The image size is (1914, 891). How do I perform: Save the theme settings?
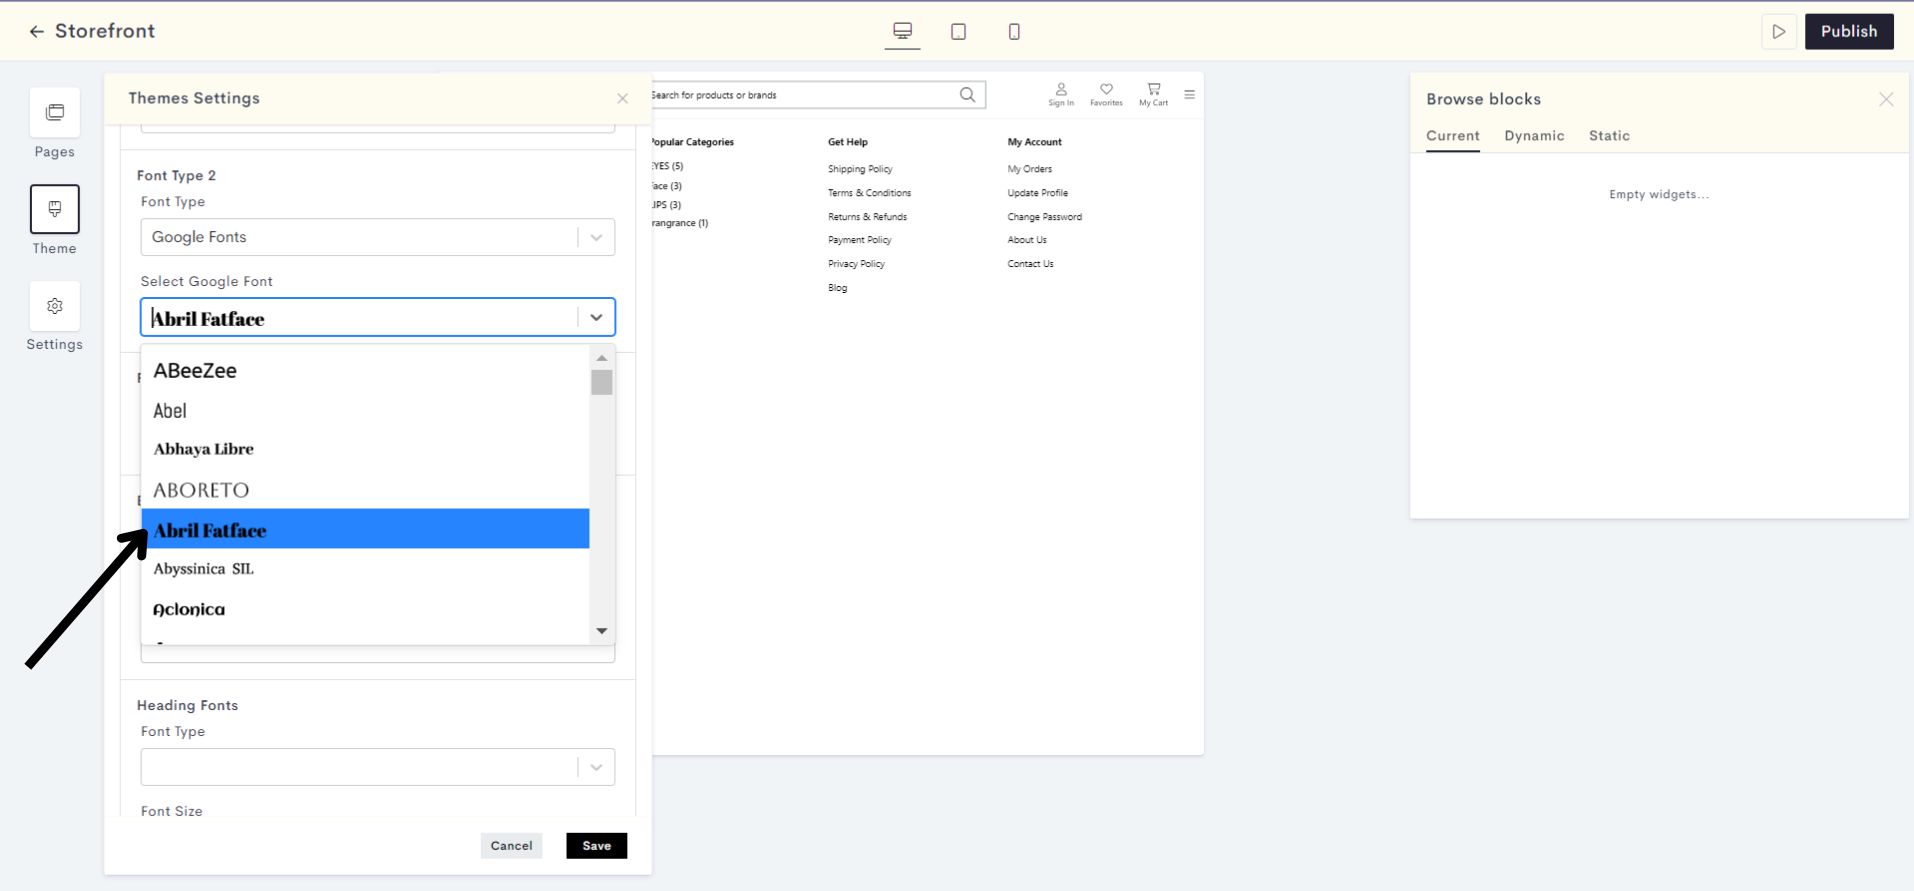point(597,846)
